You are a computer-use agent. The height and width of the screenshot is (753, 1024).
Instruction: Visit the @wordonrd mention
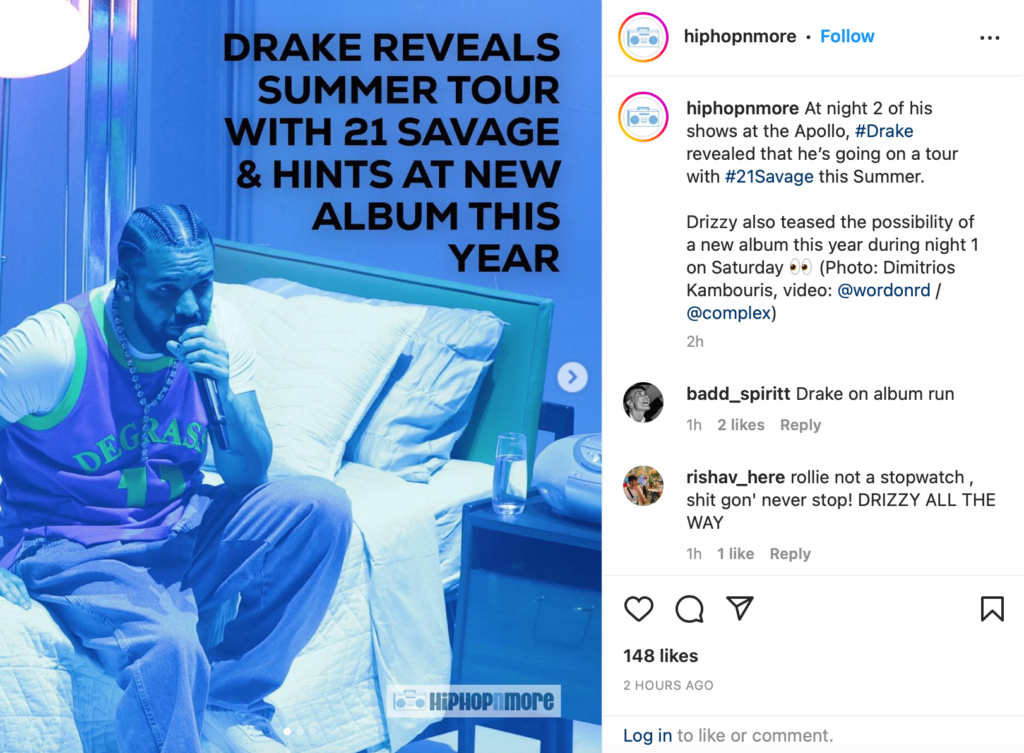pos(883,291)
